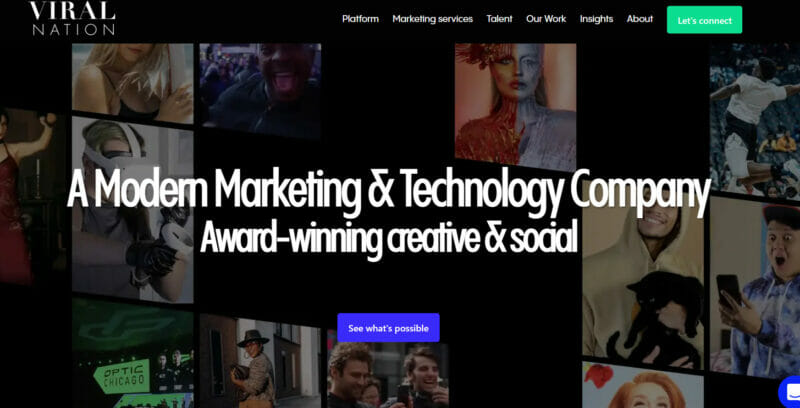Click the See what's possible button
This screenshot has width=800, height=408.
tap(388, 328)
